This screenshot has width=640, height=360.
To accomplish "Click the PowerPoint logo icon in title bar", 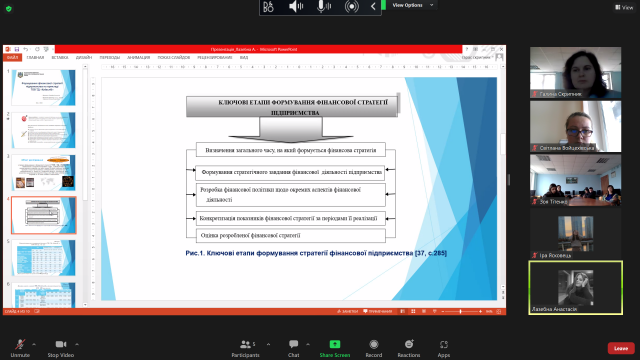I will point(8,49).
